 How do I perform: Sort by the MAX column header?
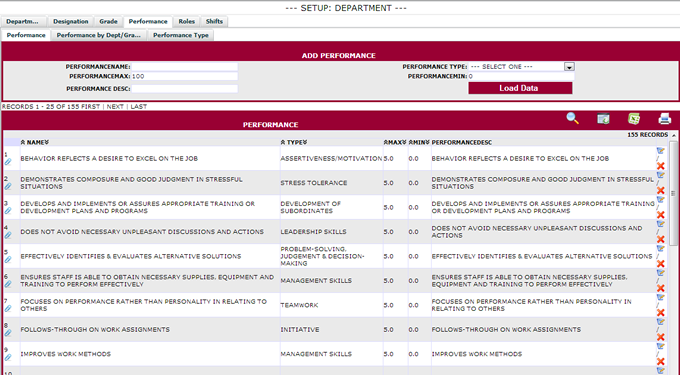(395, 142)
